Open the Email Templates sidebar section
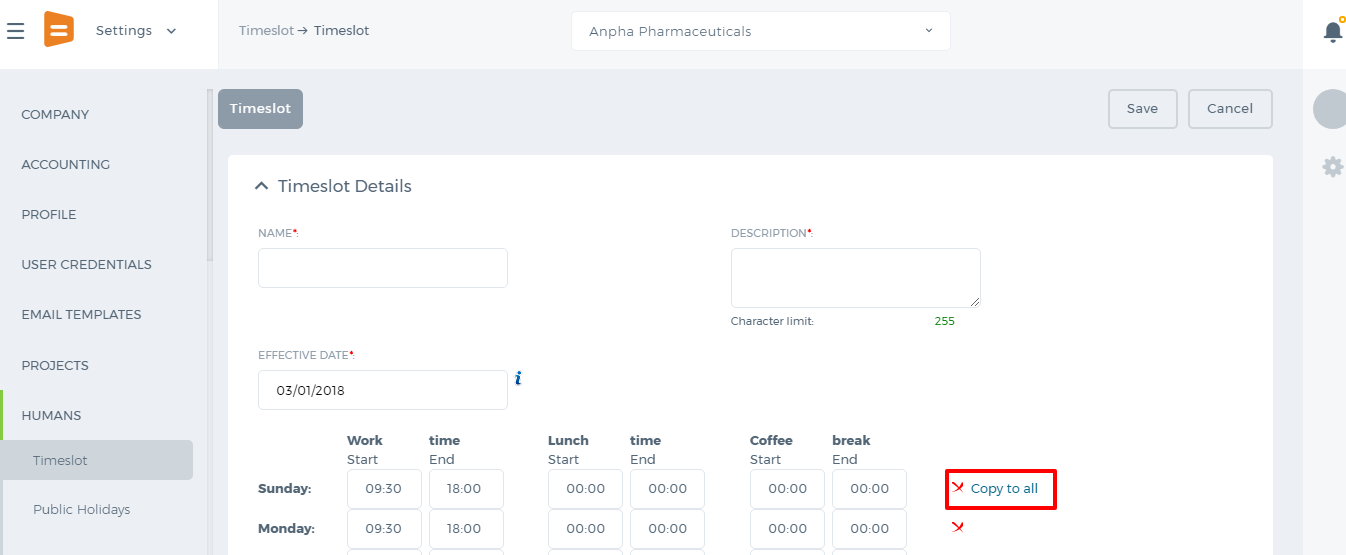 (81, 314)
